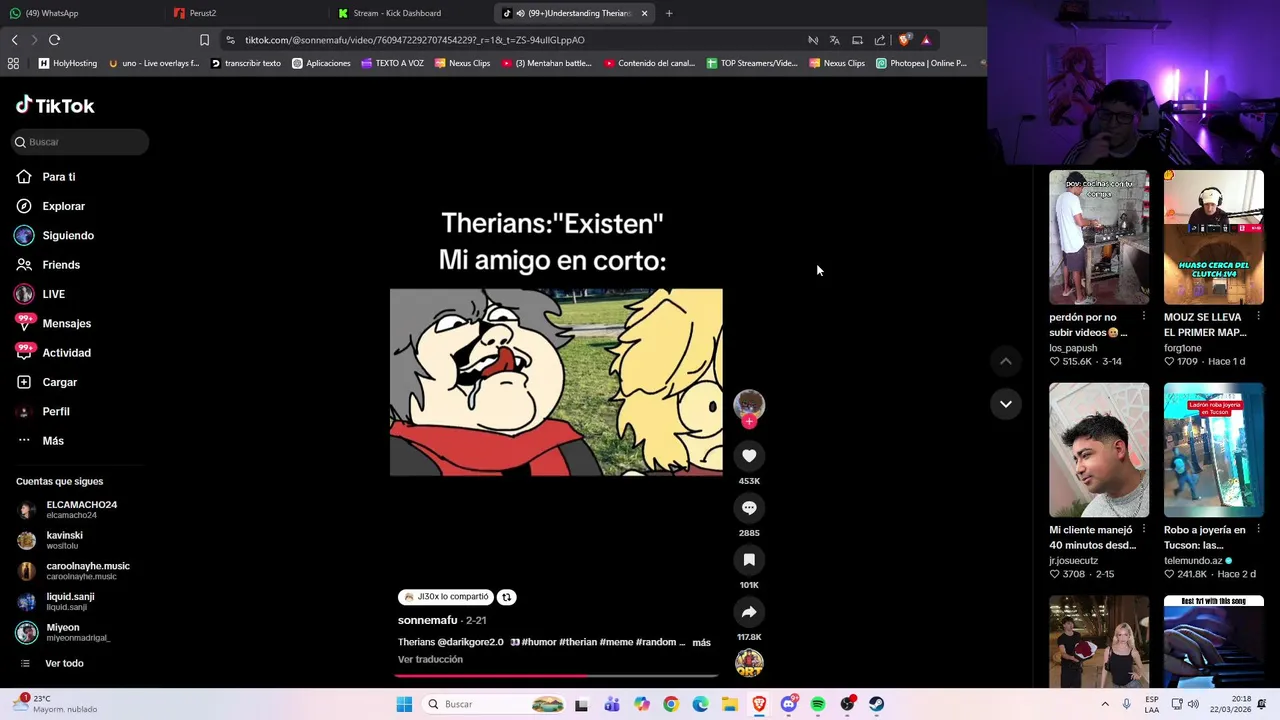Click the TikTok logo
1280x720 pixels.
[55, 105]
